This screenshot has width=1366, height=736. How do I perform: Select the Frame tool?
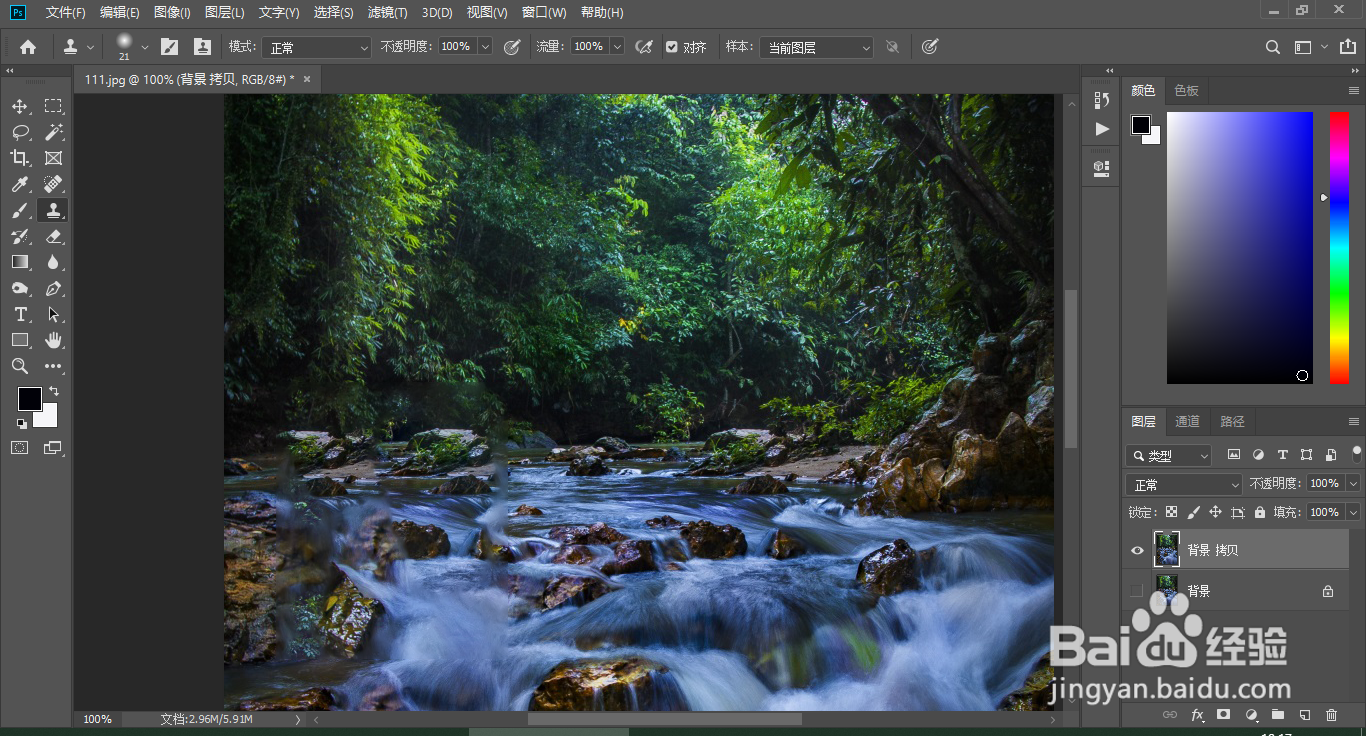(x=53, y=158)
